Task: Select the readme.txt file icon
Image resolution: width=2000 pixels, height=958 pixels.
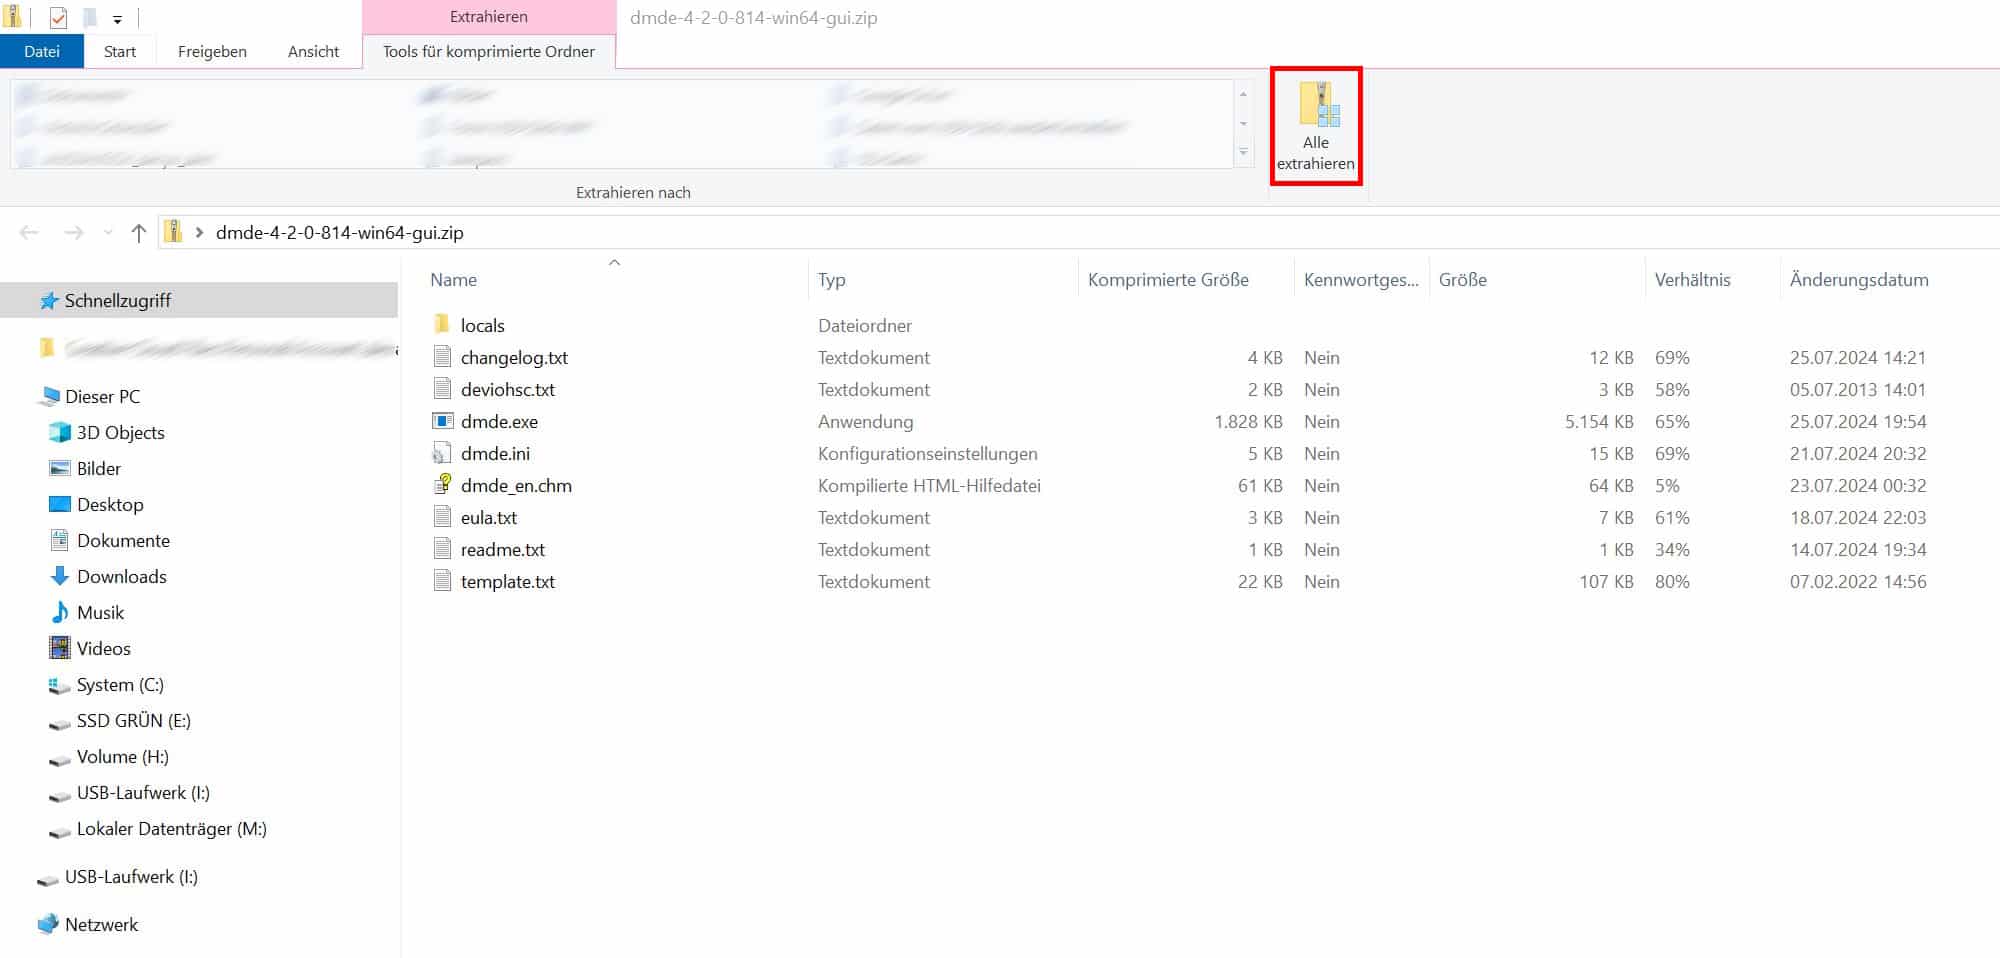Action: pyautogui.click(x=442, y=548)
